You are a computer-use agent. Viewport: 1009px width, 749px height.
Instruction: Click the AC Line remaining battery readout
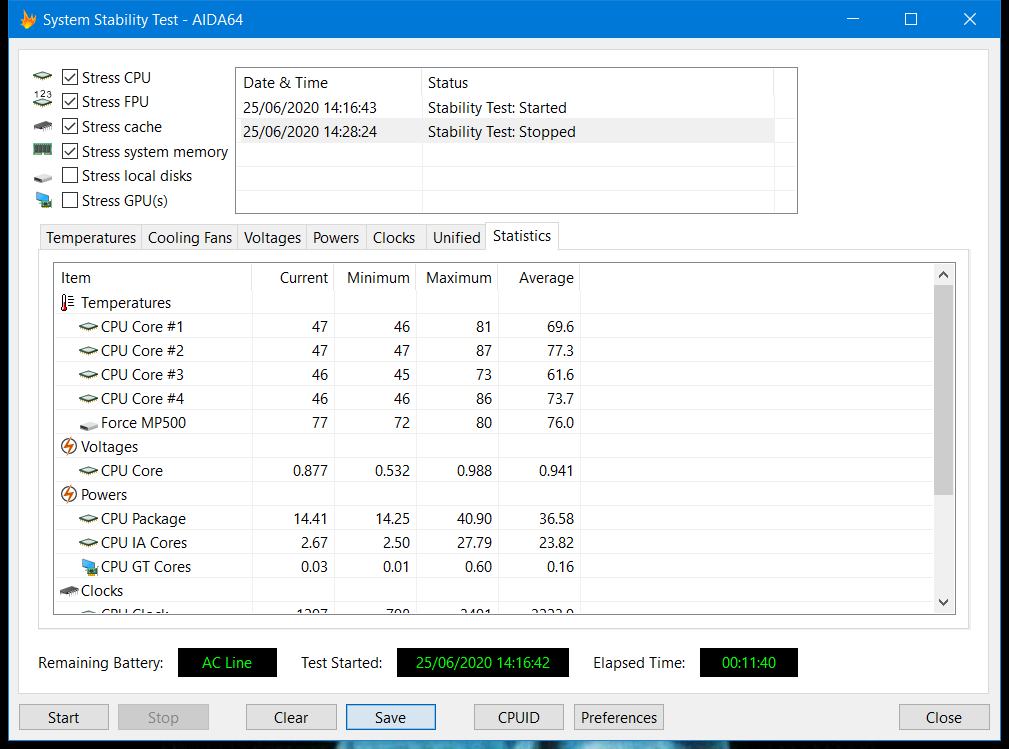(x=227, y=662)
